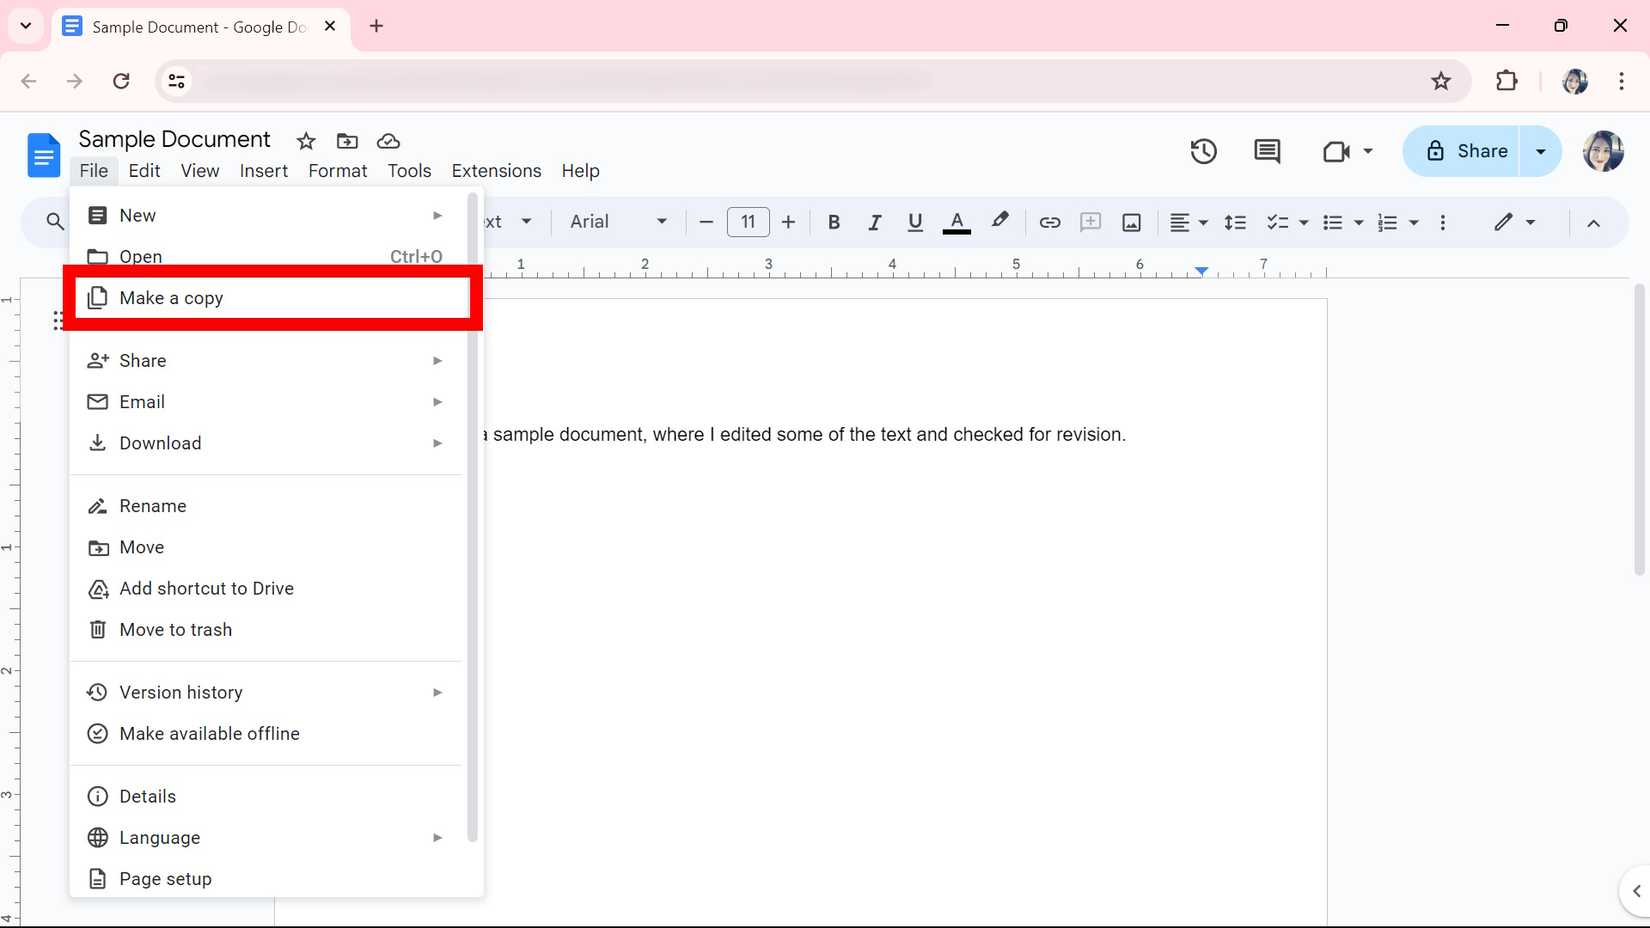The width and height of the screenshot is (1650, 928).
Task: Collapse the toolbar with the chevron
Action: (x=1594, y=222)
